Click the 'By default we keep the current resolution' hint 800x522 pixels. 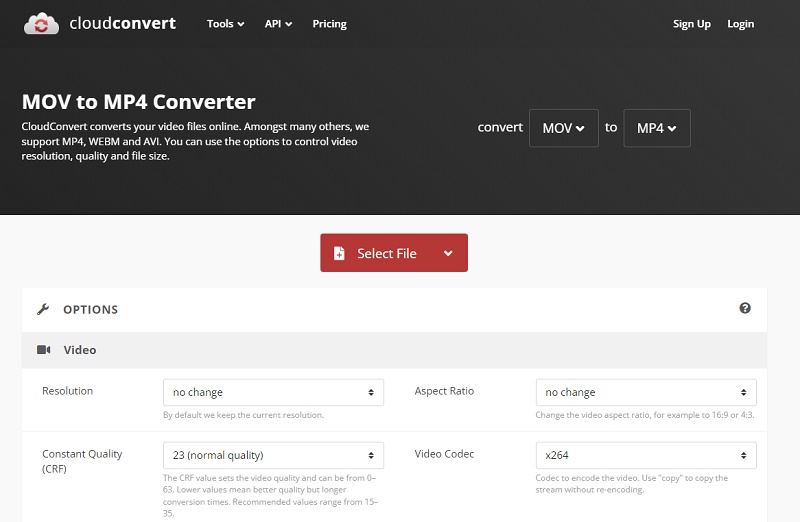243,415
